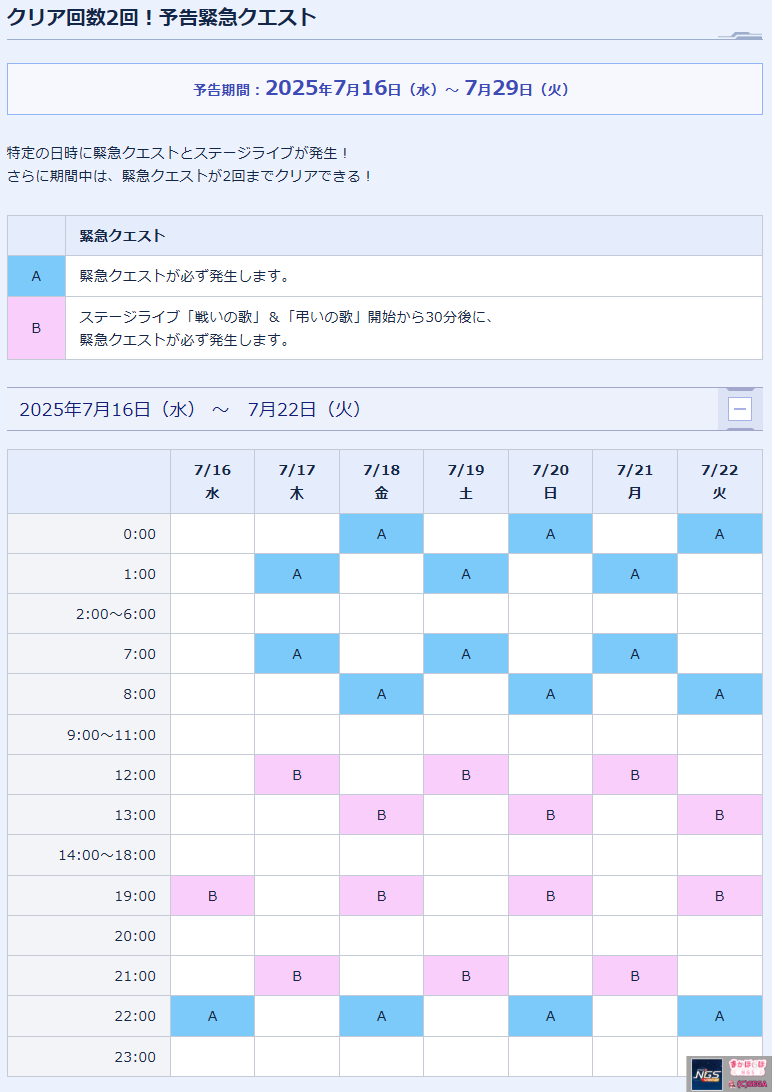Click the B cell at 21:00 on 7/19

(466, 976)
